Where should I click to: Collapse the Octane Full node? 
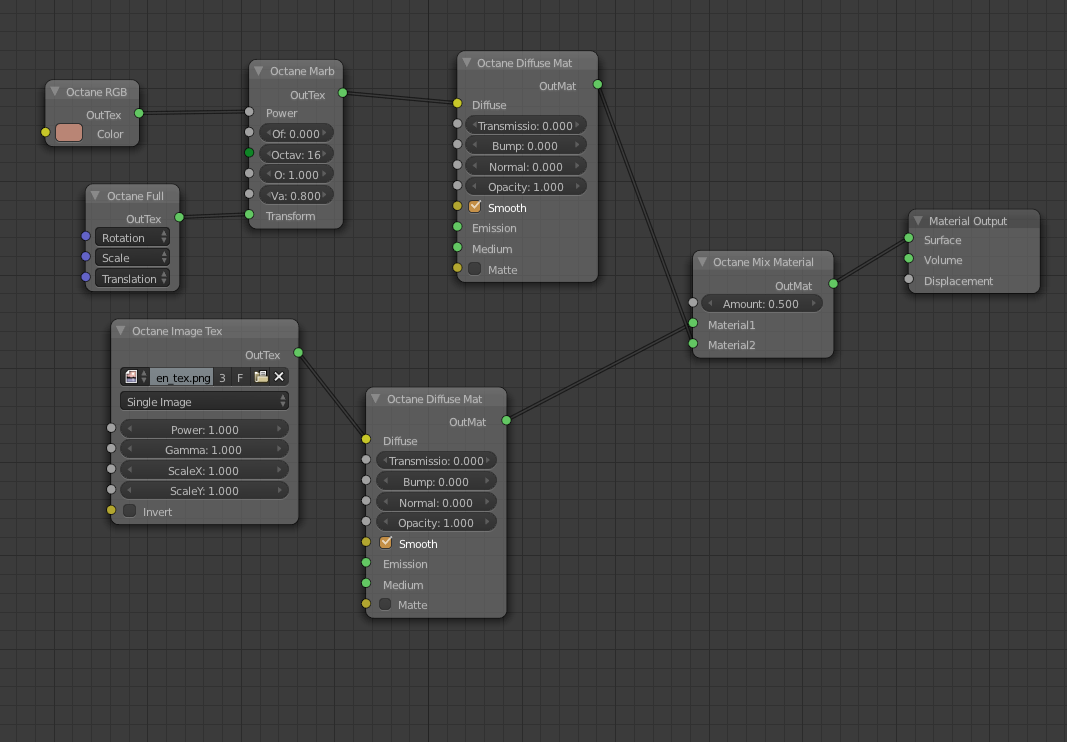pos(95,195)
